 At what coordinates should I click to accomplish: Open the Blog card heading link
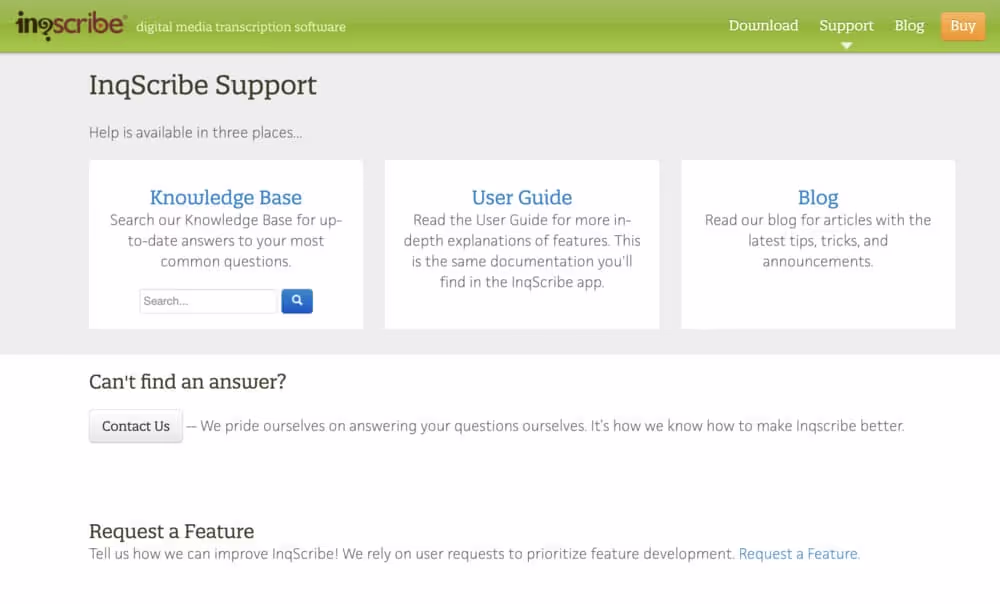point(818,197)
